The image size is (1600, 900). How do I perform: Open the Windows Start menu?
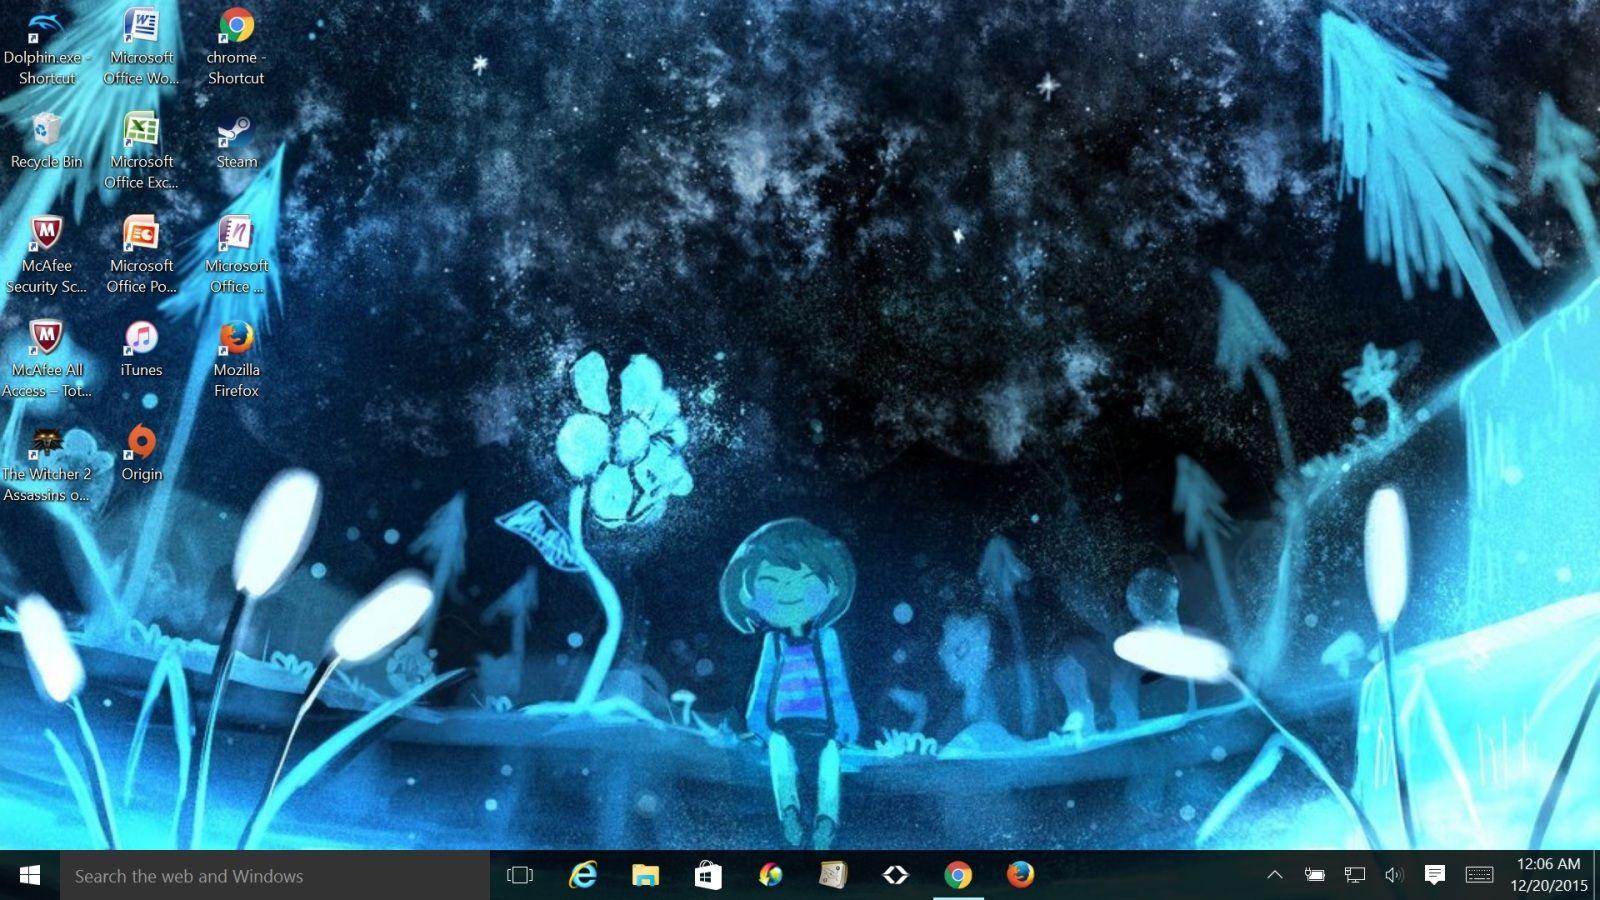tap(30, 875)
